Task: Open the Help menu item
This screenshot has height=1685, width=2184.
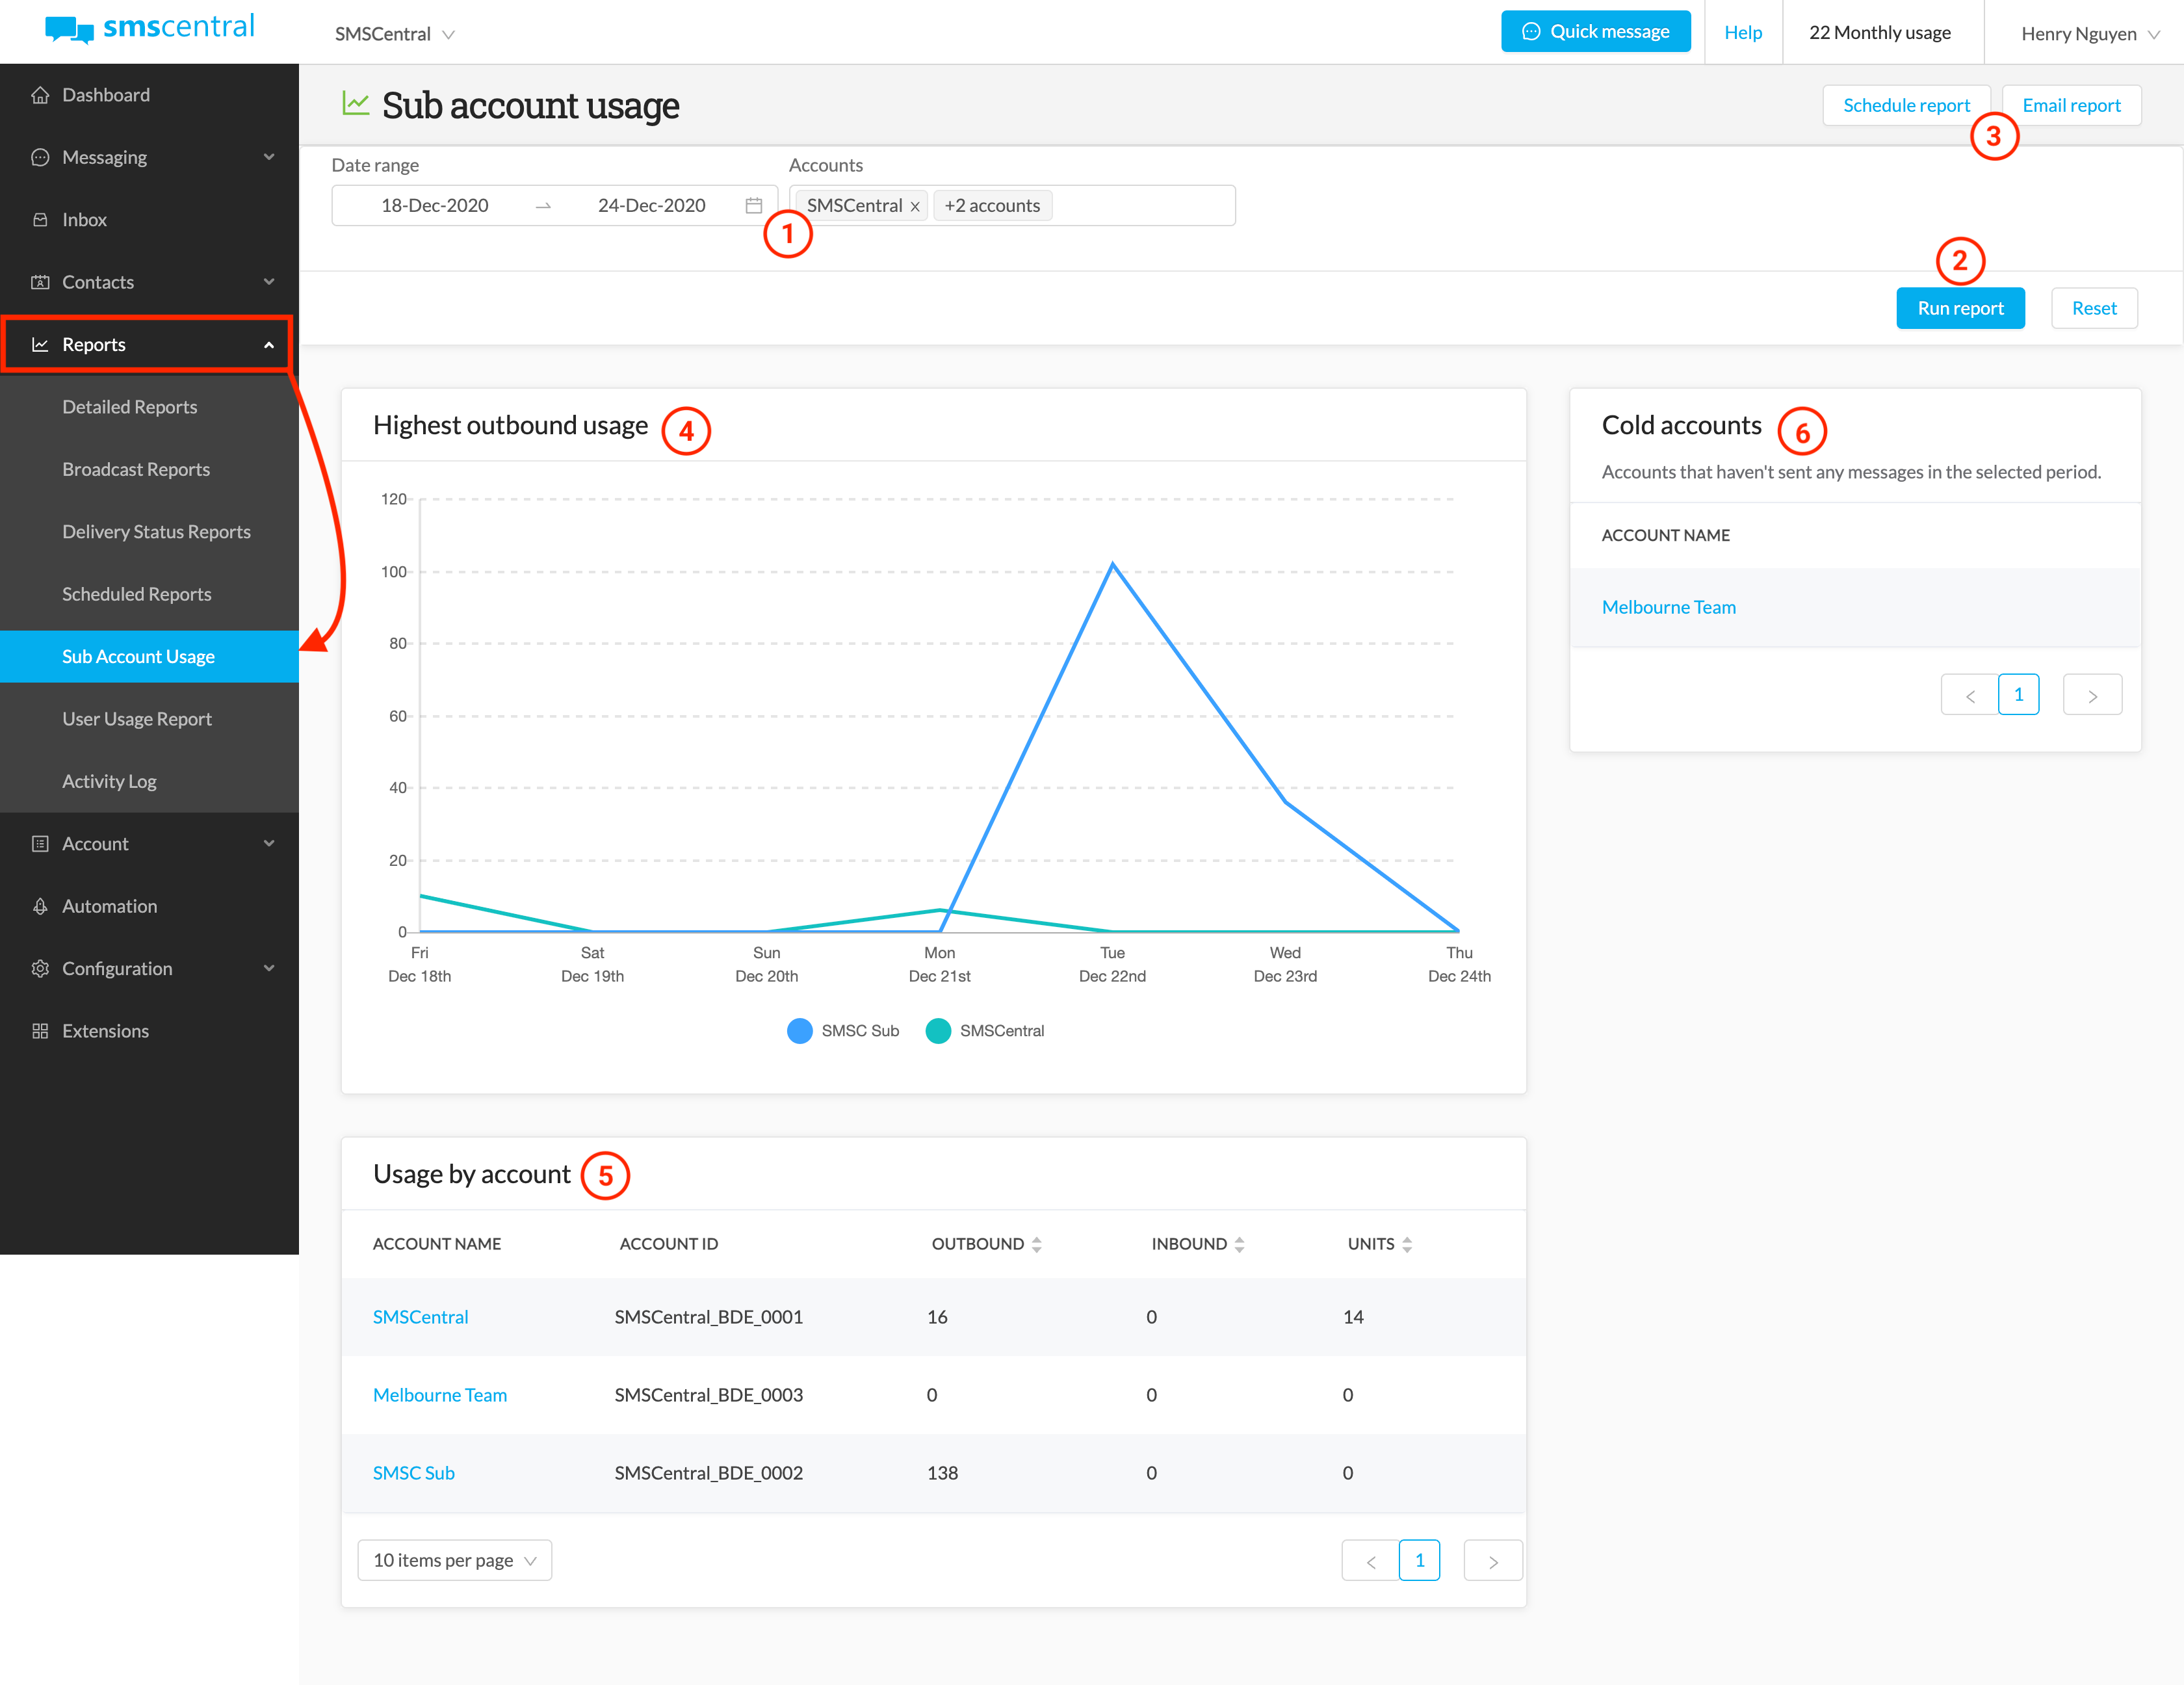Action: coord(1743,32)
